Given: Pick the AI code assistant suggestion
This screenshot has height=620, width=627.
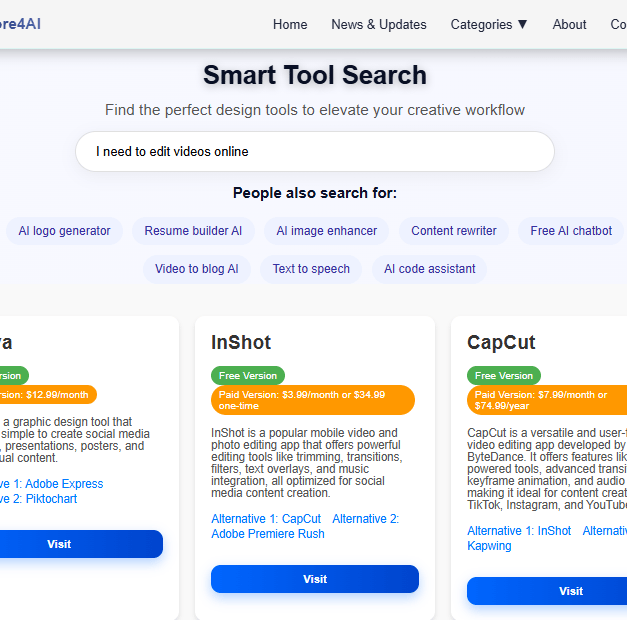Looking at the screenshot, I should 429,269.
